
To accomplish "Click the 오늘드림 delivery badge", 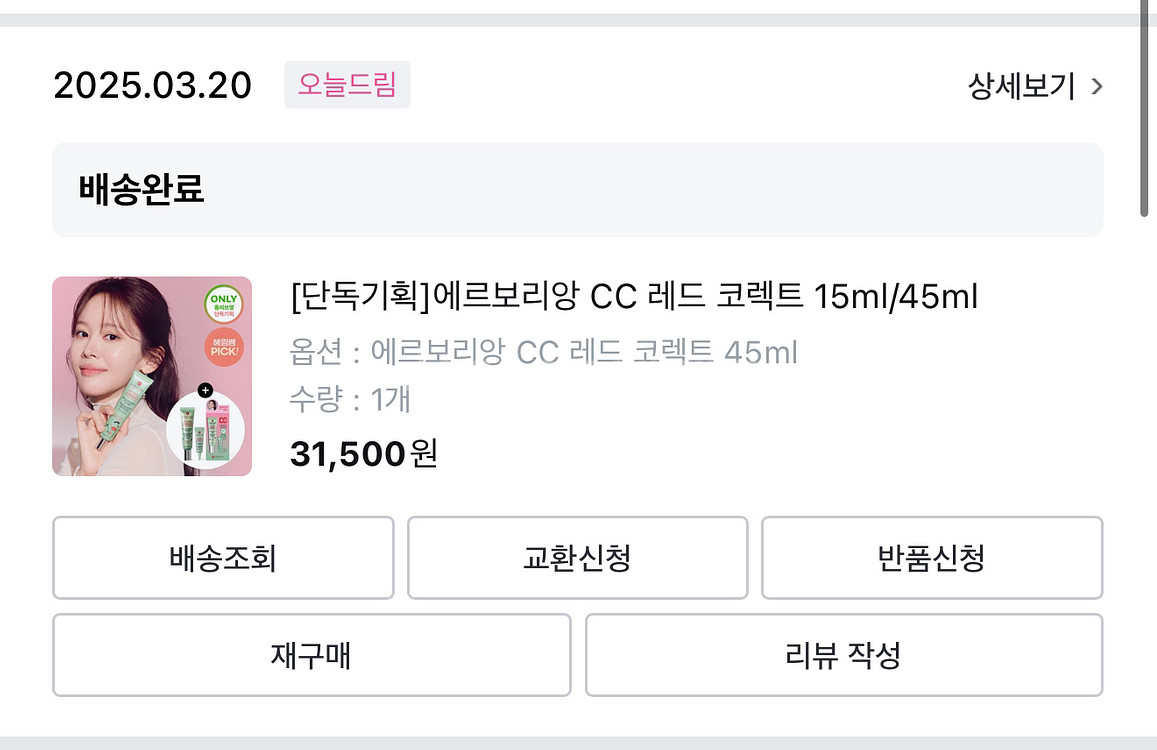I will [347, 85].
